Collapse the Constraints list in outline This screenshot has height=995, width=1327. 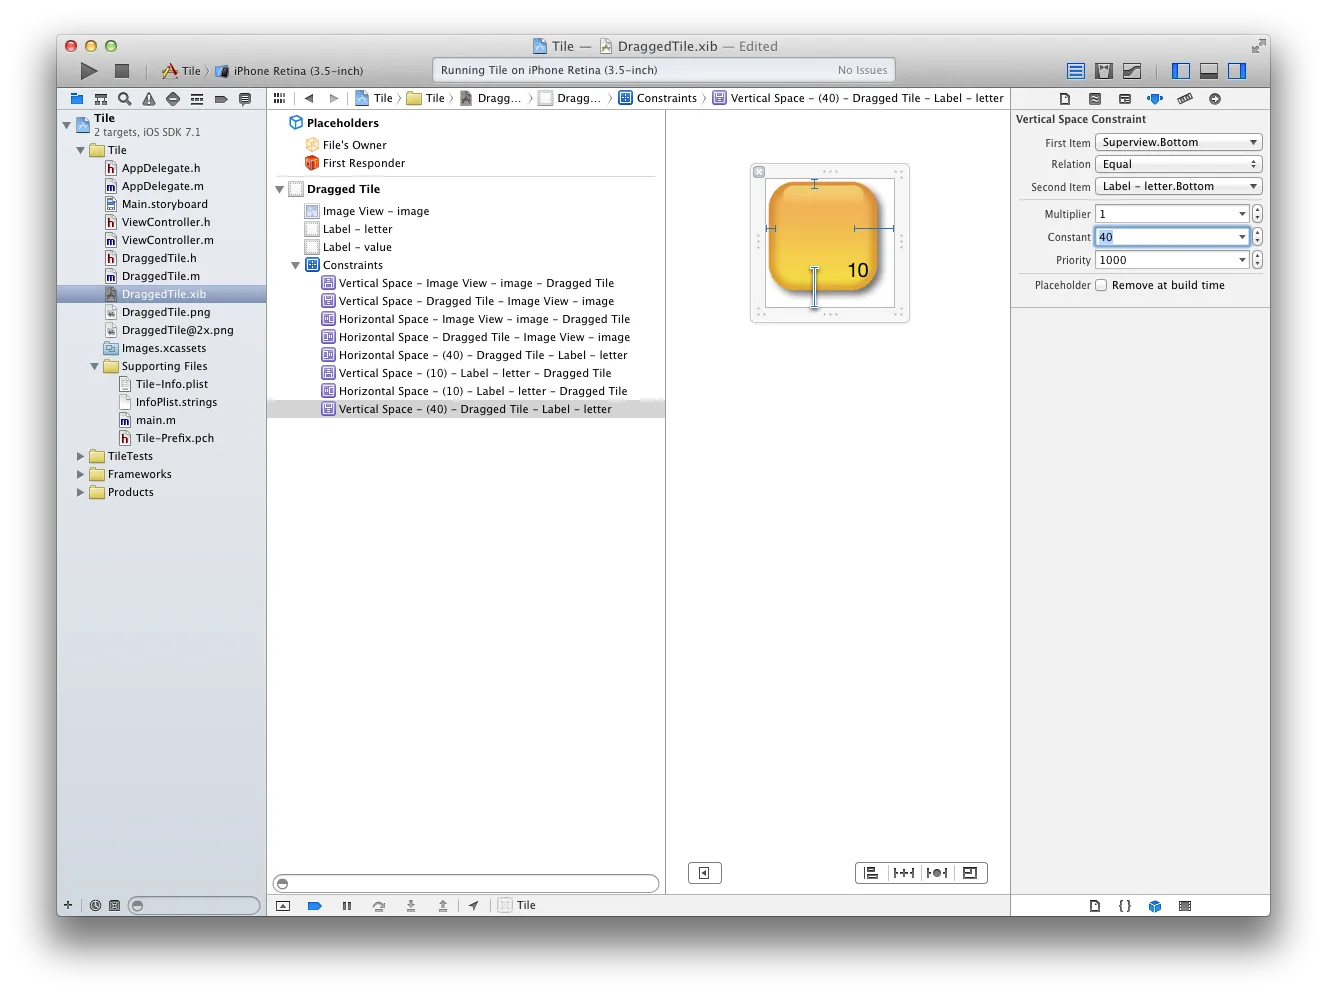pos(295,265)
